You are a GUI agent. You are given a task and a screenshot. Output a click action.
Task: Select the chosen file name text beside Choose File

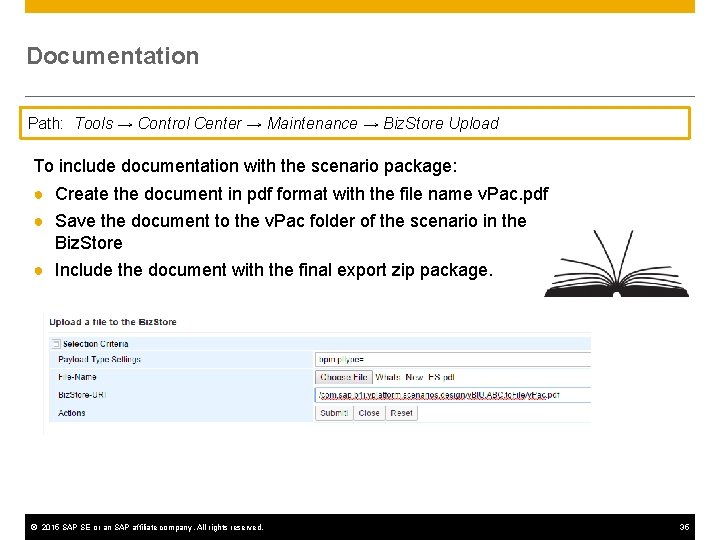(415, 377)
